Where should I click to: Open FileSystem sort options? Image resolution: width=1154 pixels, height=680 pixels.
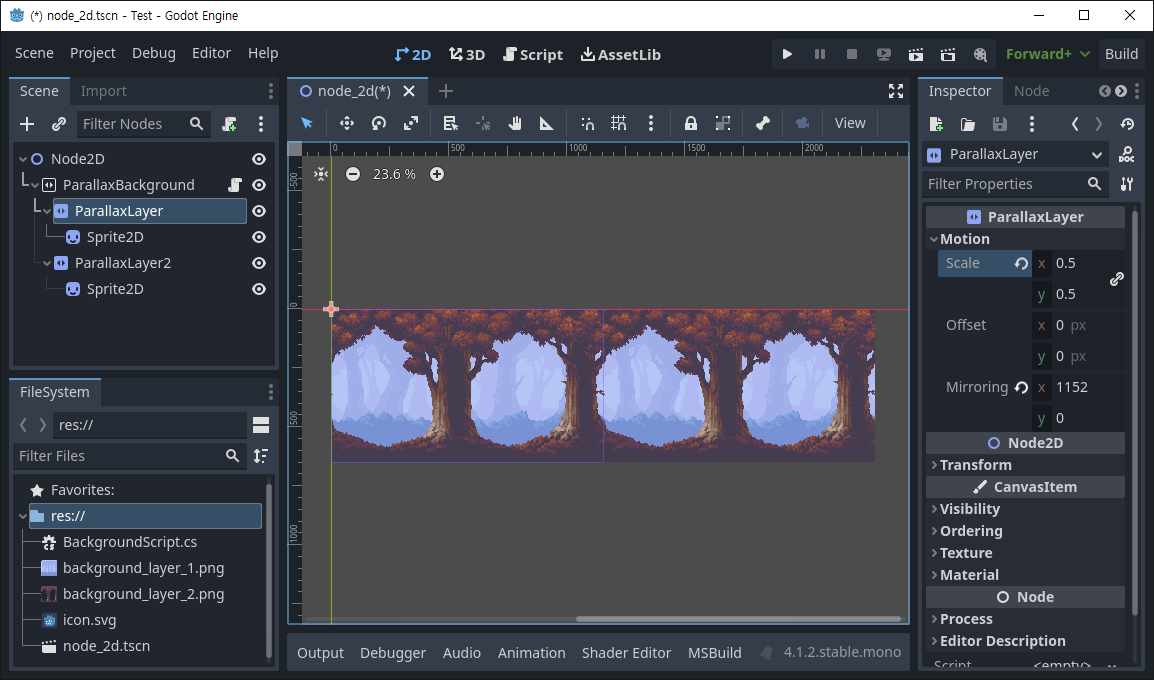[261, 456]
